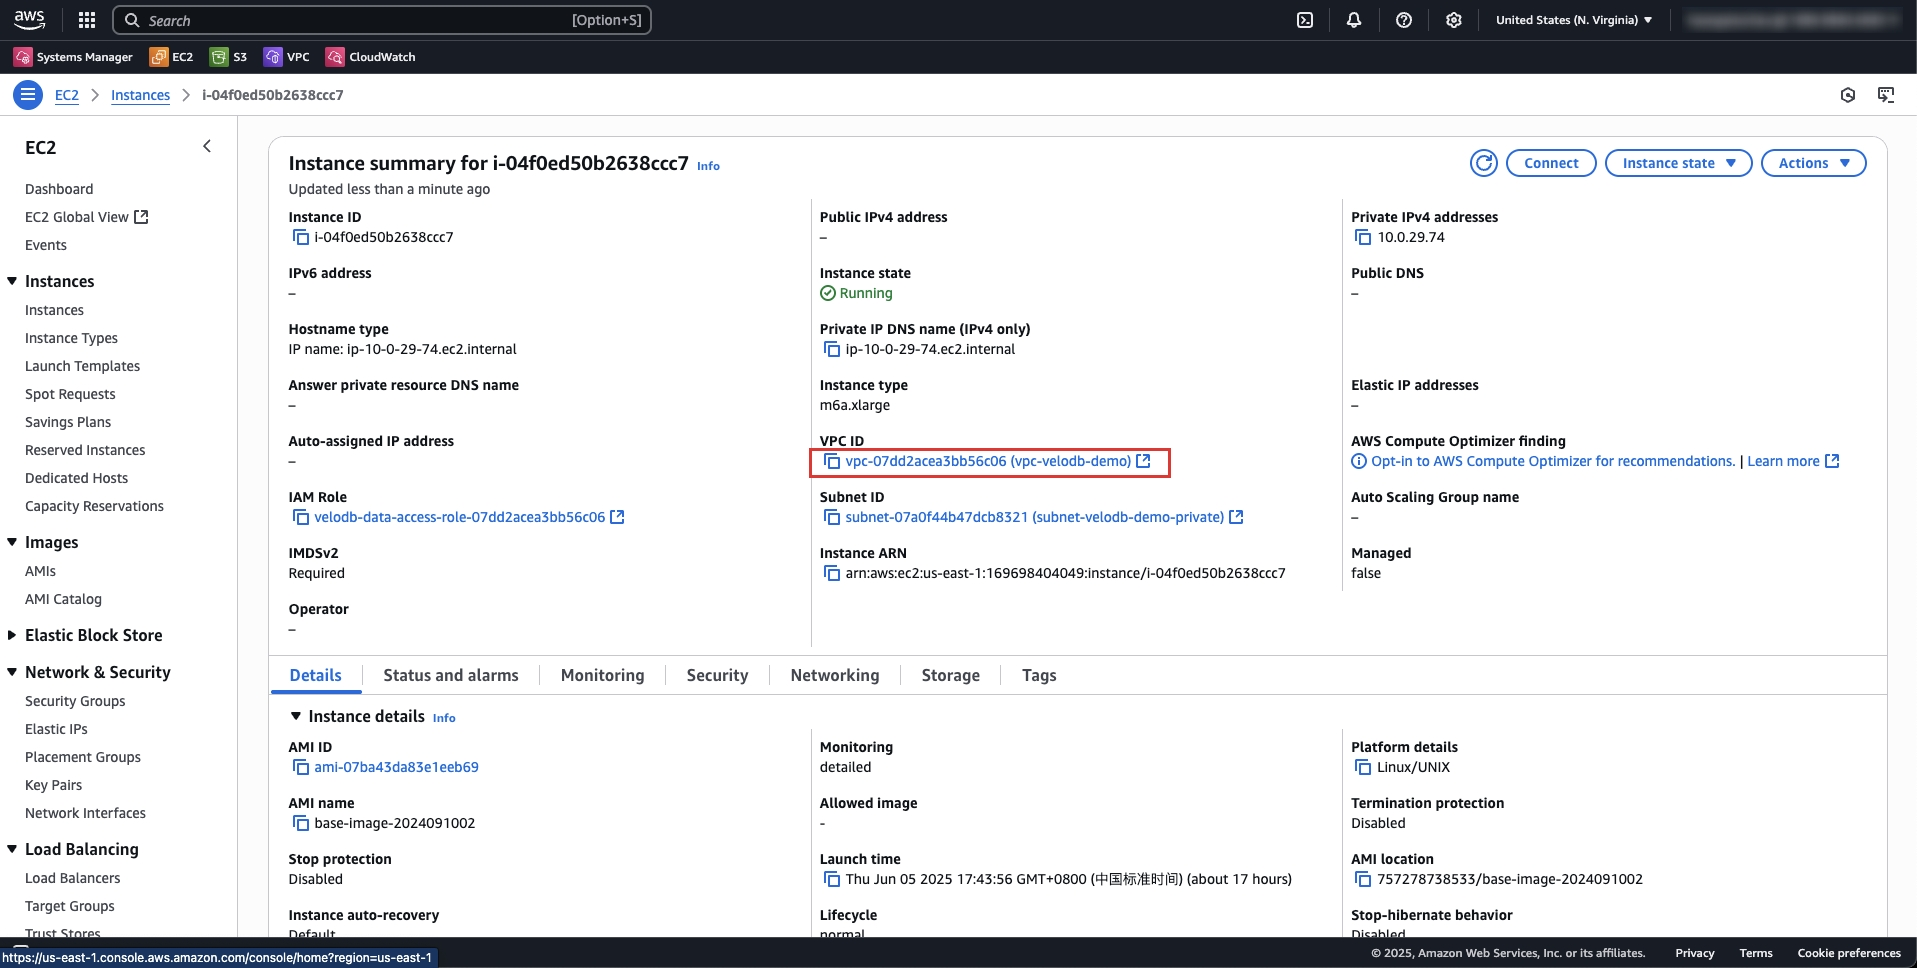Open the notifications bell
Image resolution: width=1917 pixels, height=968 pixels.
(x=1354, y=20)
